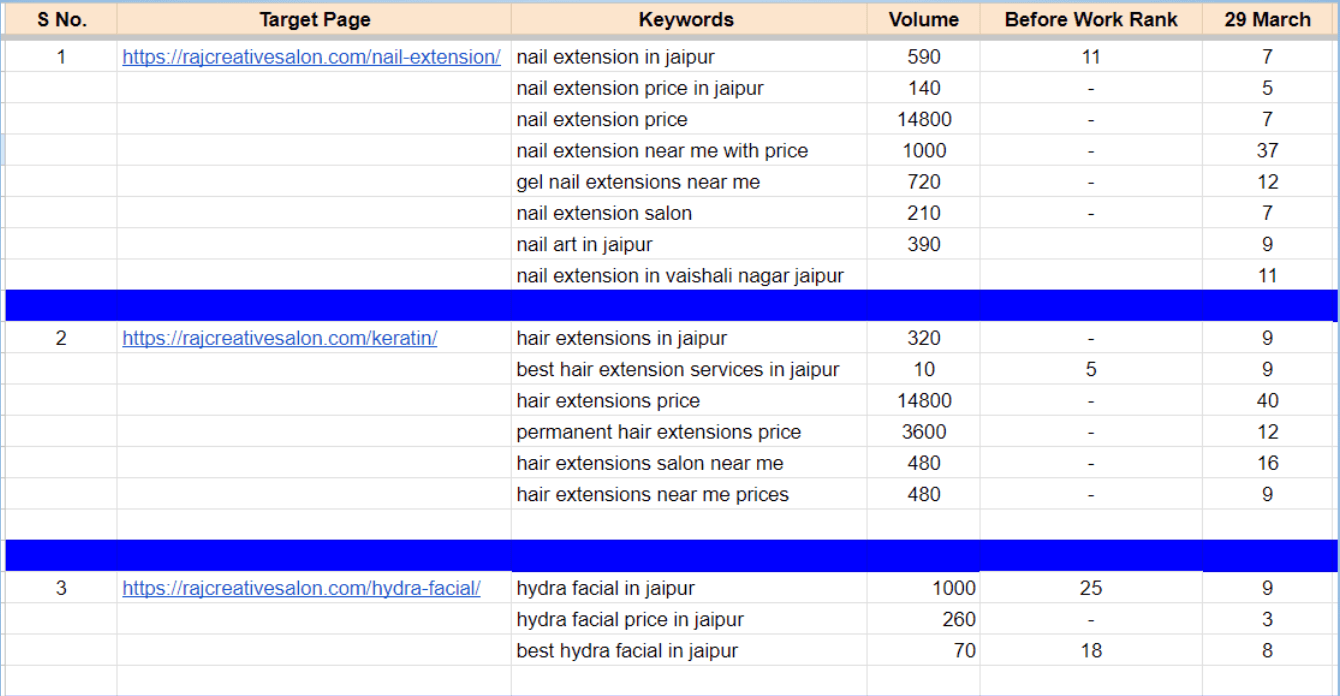Image resolution: width=1340 pixels, height=696 pixels.
Task: Select the volume value 590
Action: click(923, 57)
